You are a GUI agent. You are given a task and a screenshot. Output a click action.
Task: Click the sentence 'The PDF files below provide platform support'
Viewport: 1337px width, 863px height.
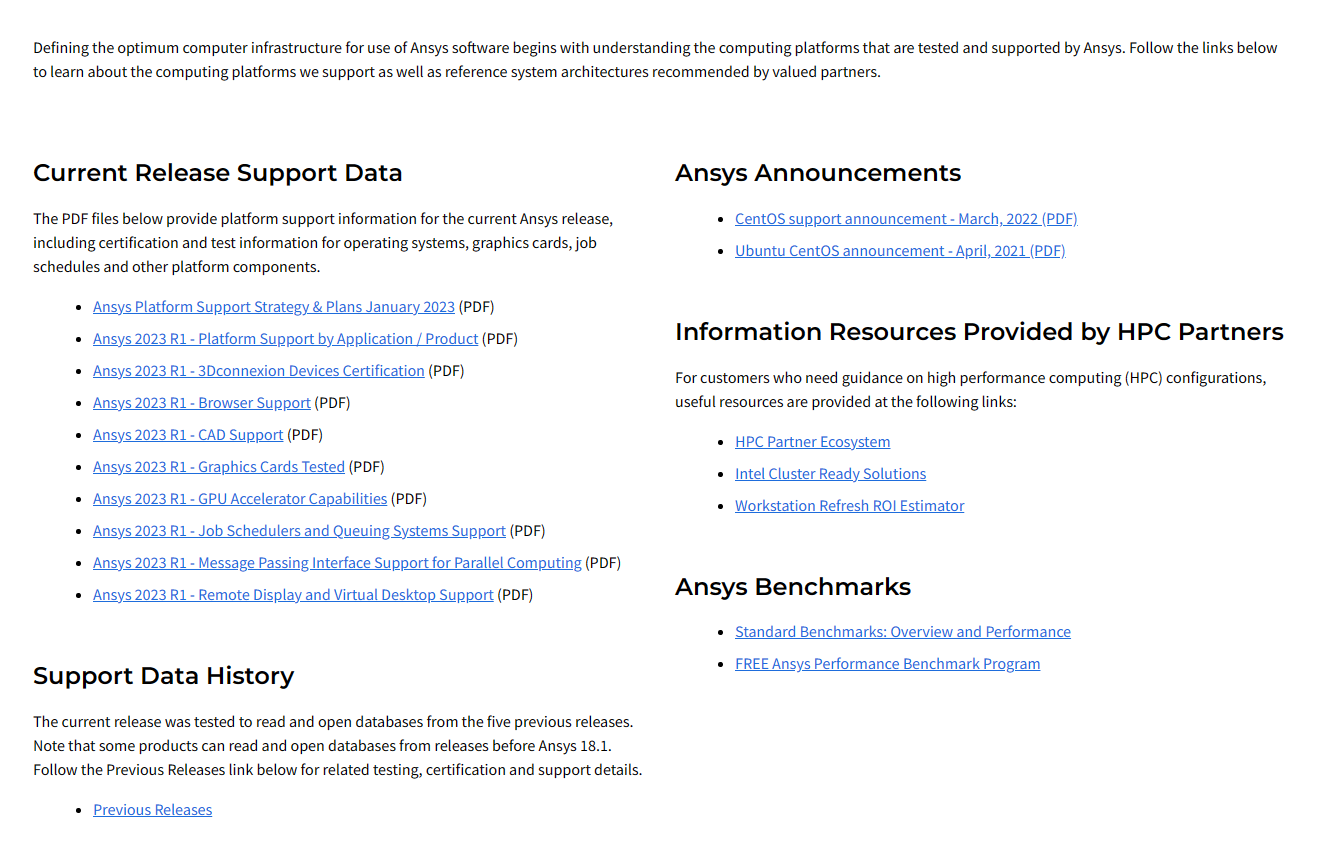(323, 243)
